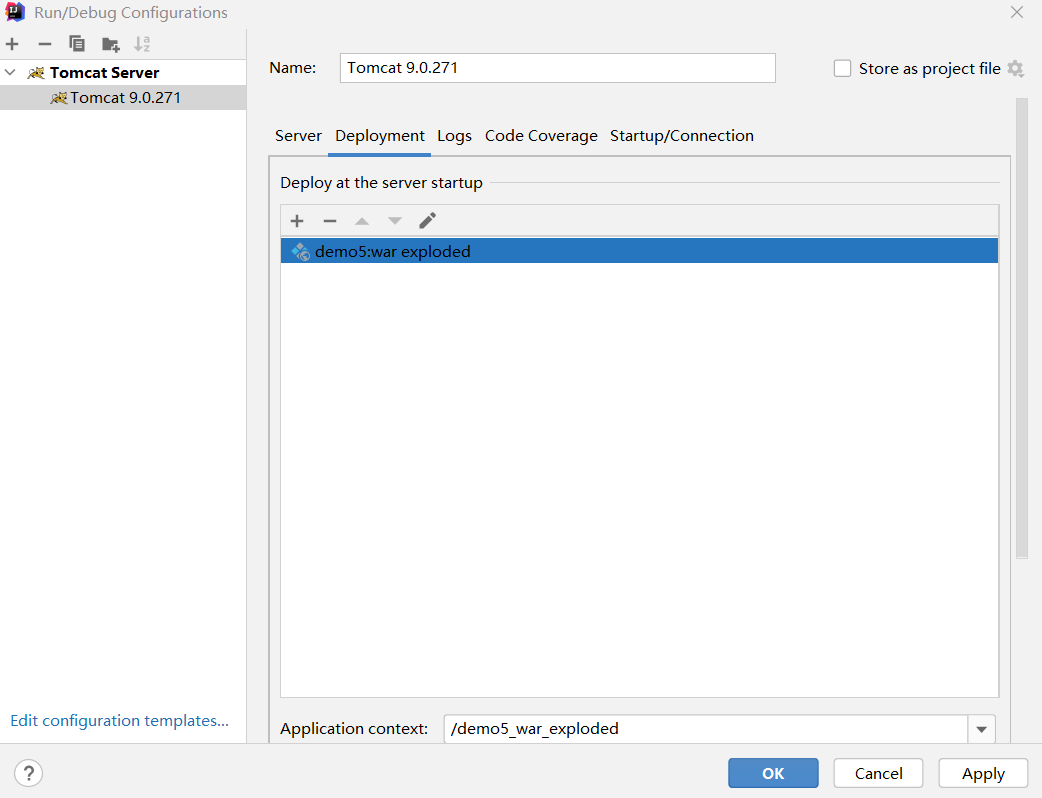
Task: Click the IntelliJ IDEA window logo
Action: coord(15,12)
